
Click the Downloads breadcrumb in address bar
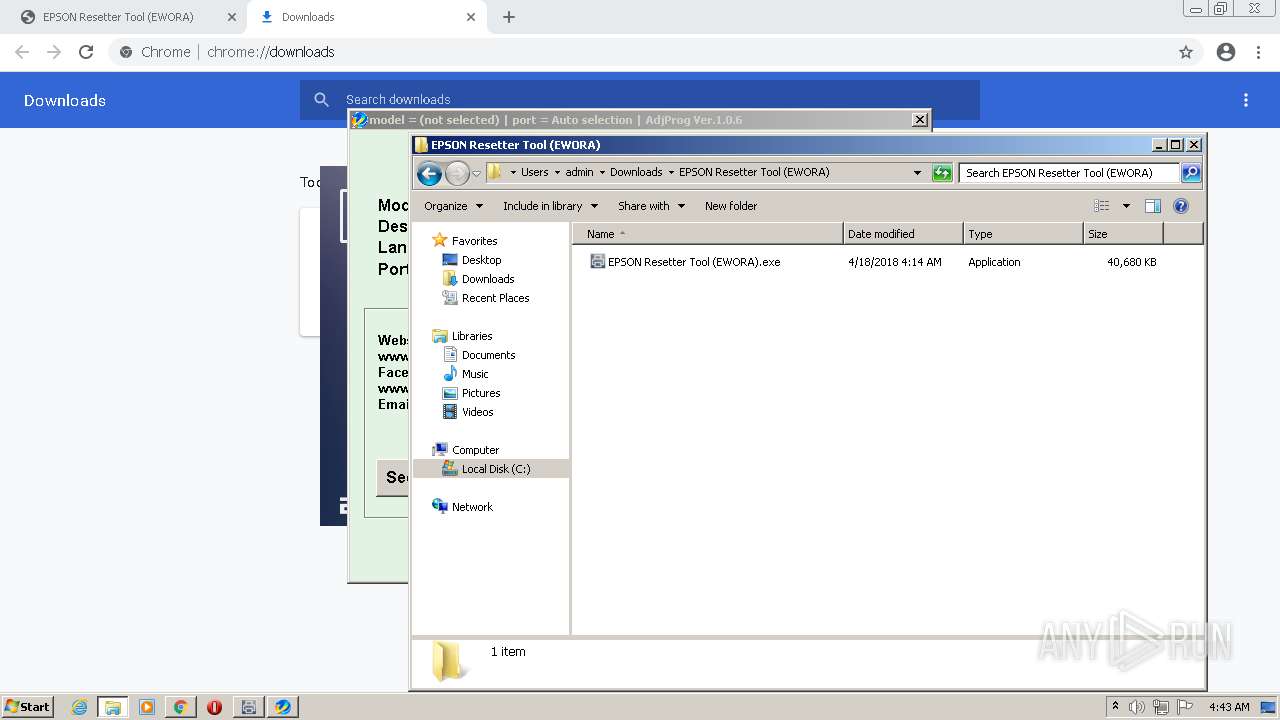pyautogui.click(x=636, y=172)
